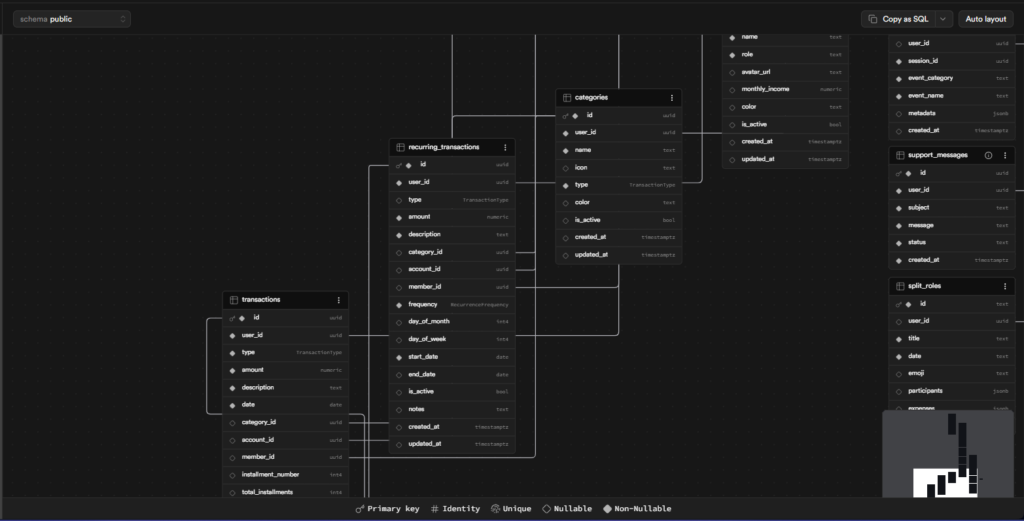Click the nullable diamond beside categories icon column

click(566, 168)
